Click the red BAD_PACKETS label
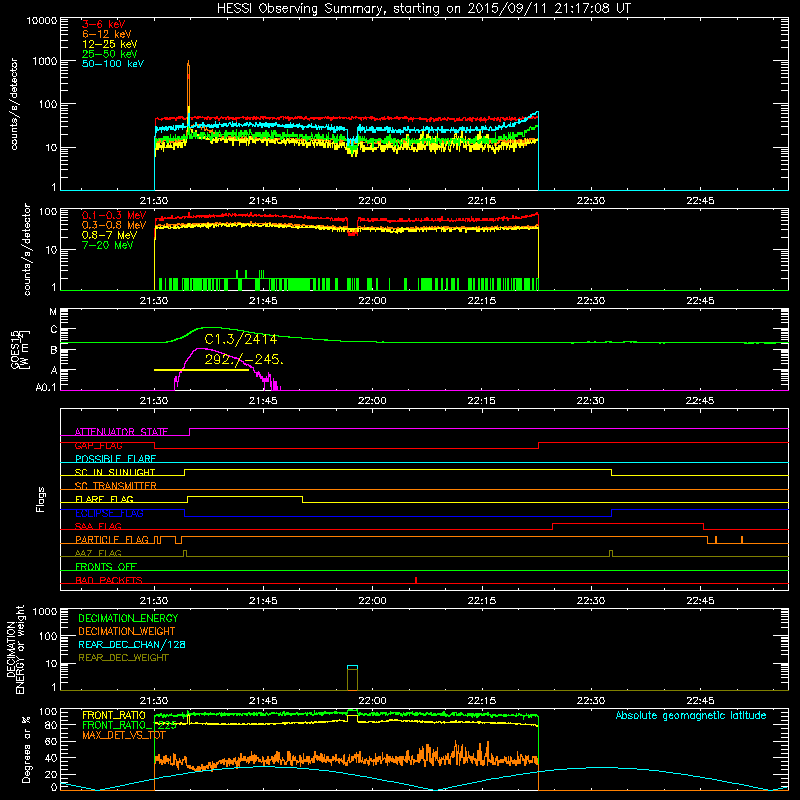 tap(109, 580)
